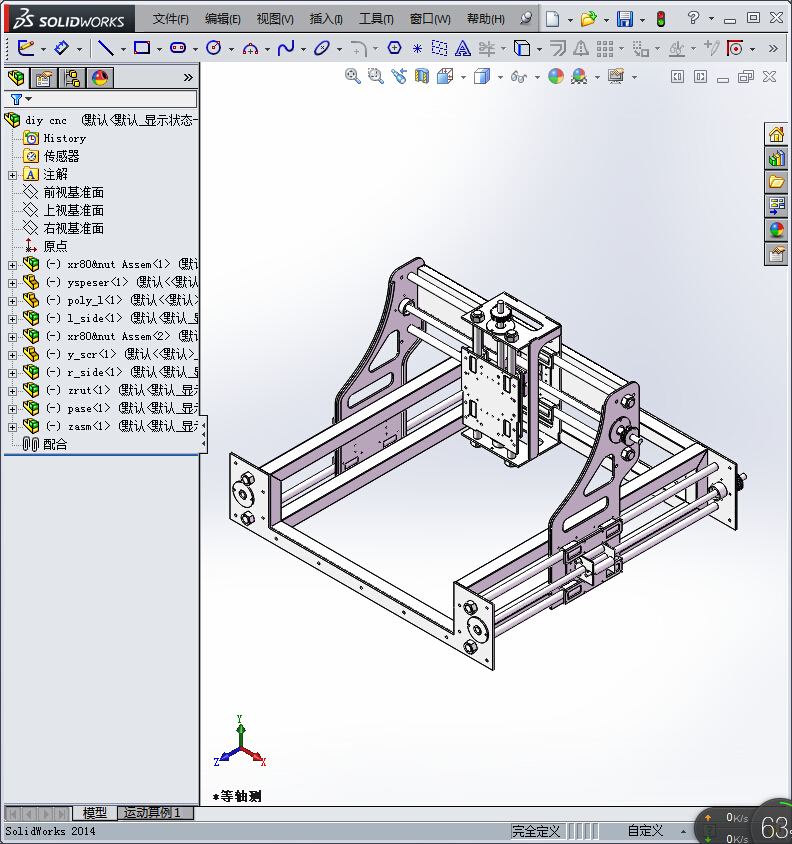Select the Sketch tool icon
The width and height of the screenshot is (792, 844).
click(25, 48)
